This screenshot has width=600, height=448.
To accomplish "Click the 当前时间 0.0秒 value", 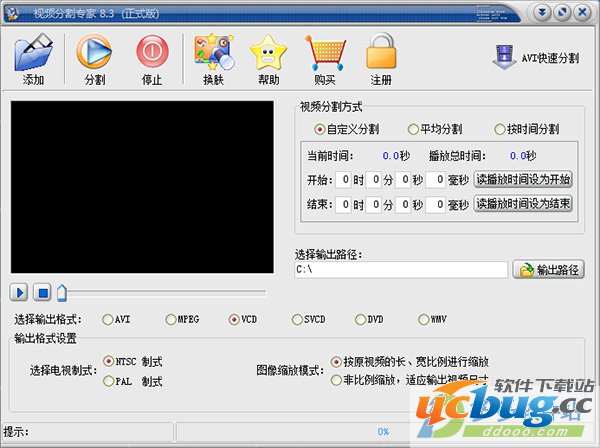I will point(396,156).
